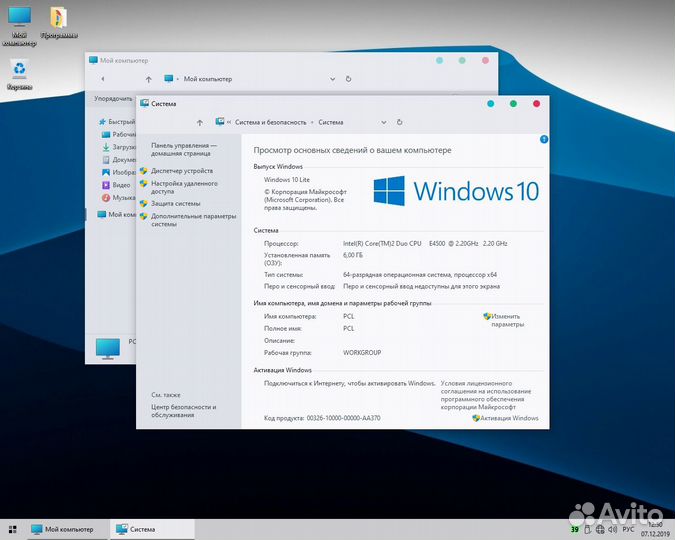The width and height of the screenshot is (675, 540).
Task: Click the shield icon beside Диспетчер устройств
Action: 144,171
